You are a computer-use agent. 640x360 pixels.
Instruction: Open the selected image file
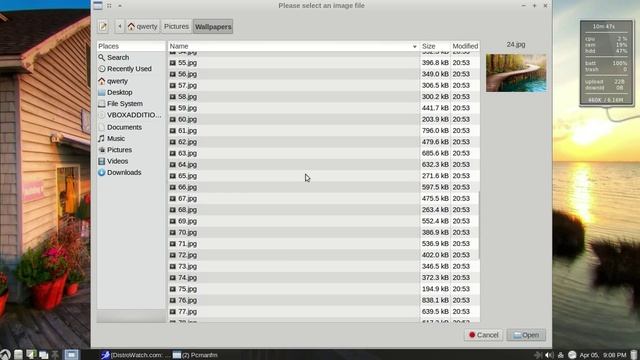point(526,335)
